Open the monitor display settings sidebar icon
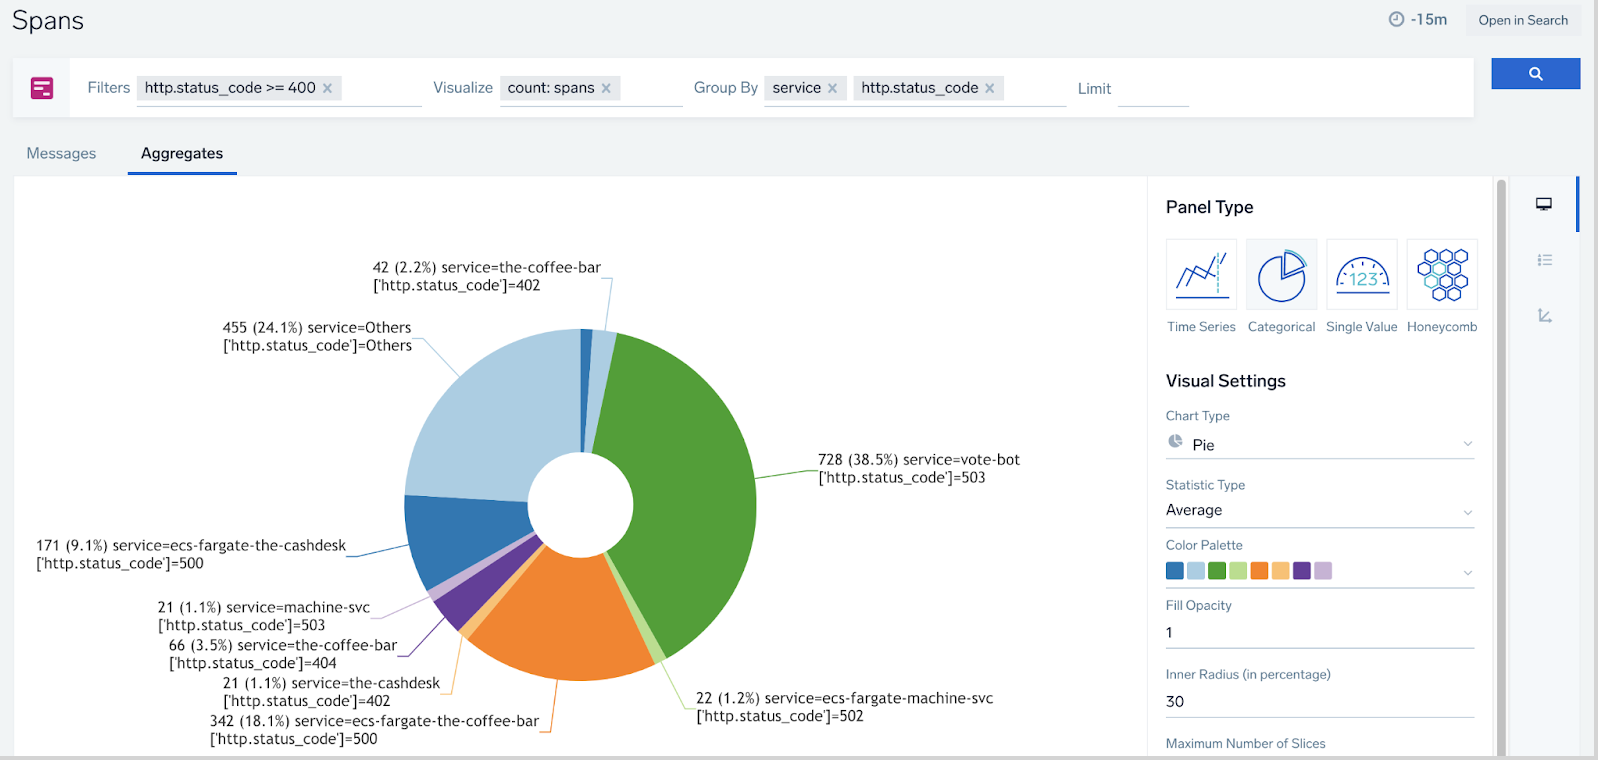This screenshot has width=1598, height=760. coord(1544,204)
